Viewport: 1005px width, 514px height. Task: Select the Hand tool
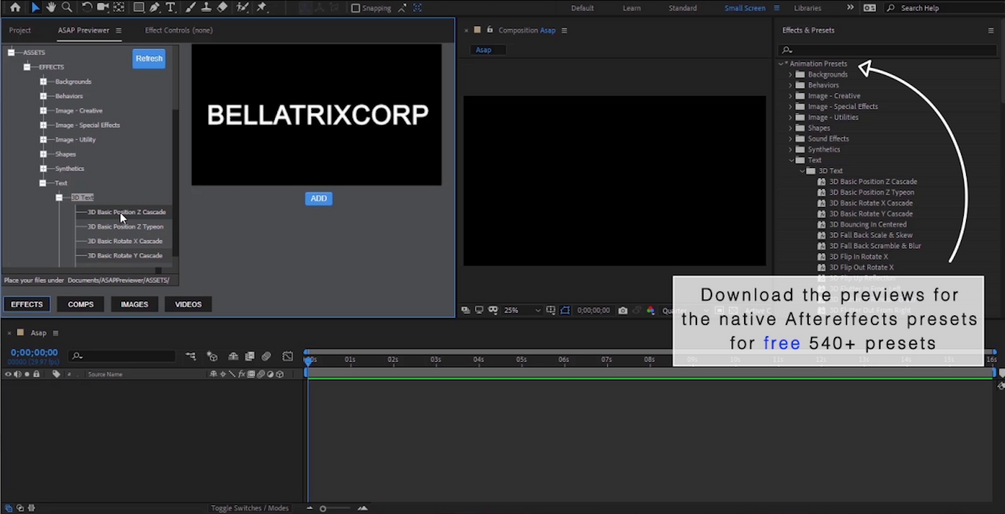point(51,8)
